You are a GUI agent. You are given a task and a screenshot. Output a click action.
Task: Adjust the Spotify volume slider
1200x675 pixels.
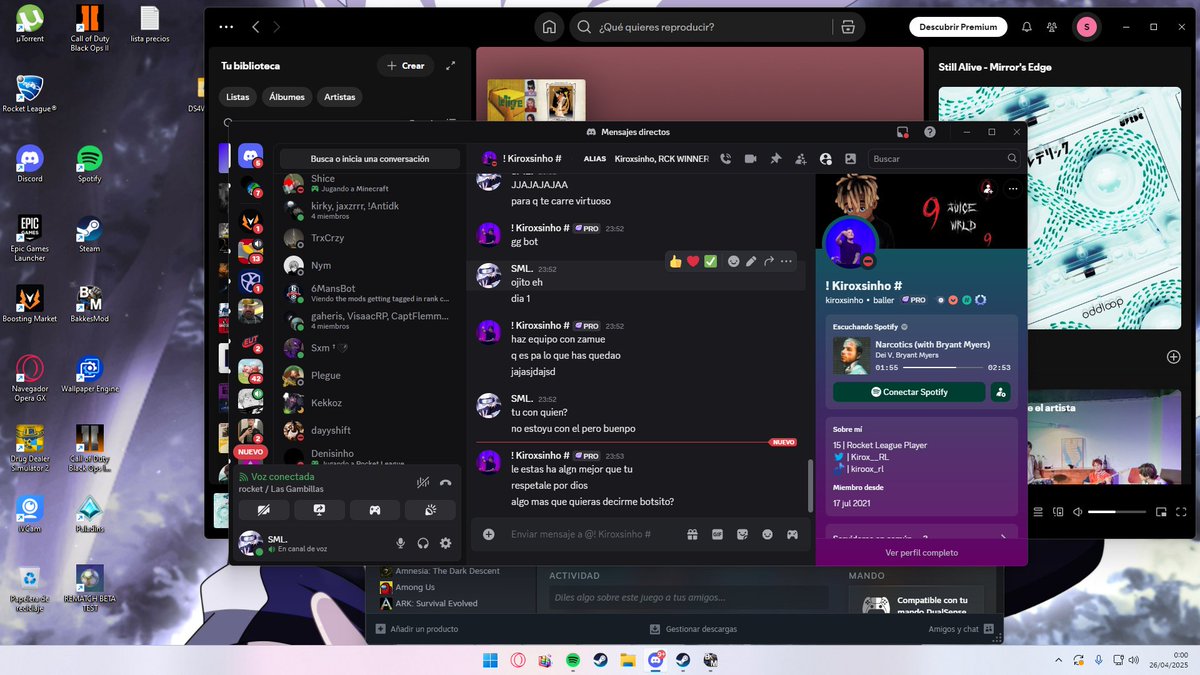[1117, 511]
